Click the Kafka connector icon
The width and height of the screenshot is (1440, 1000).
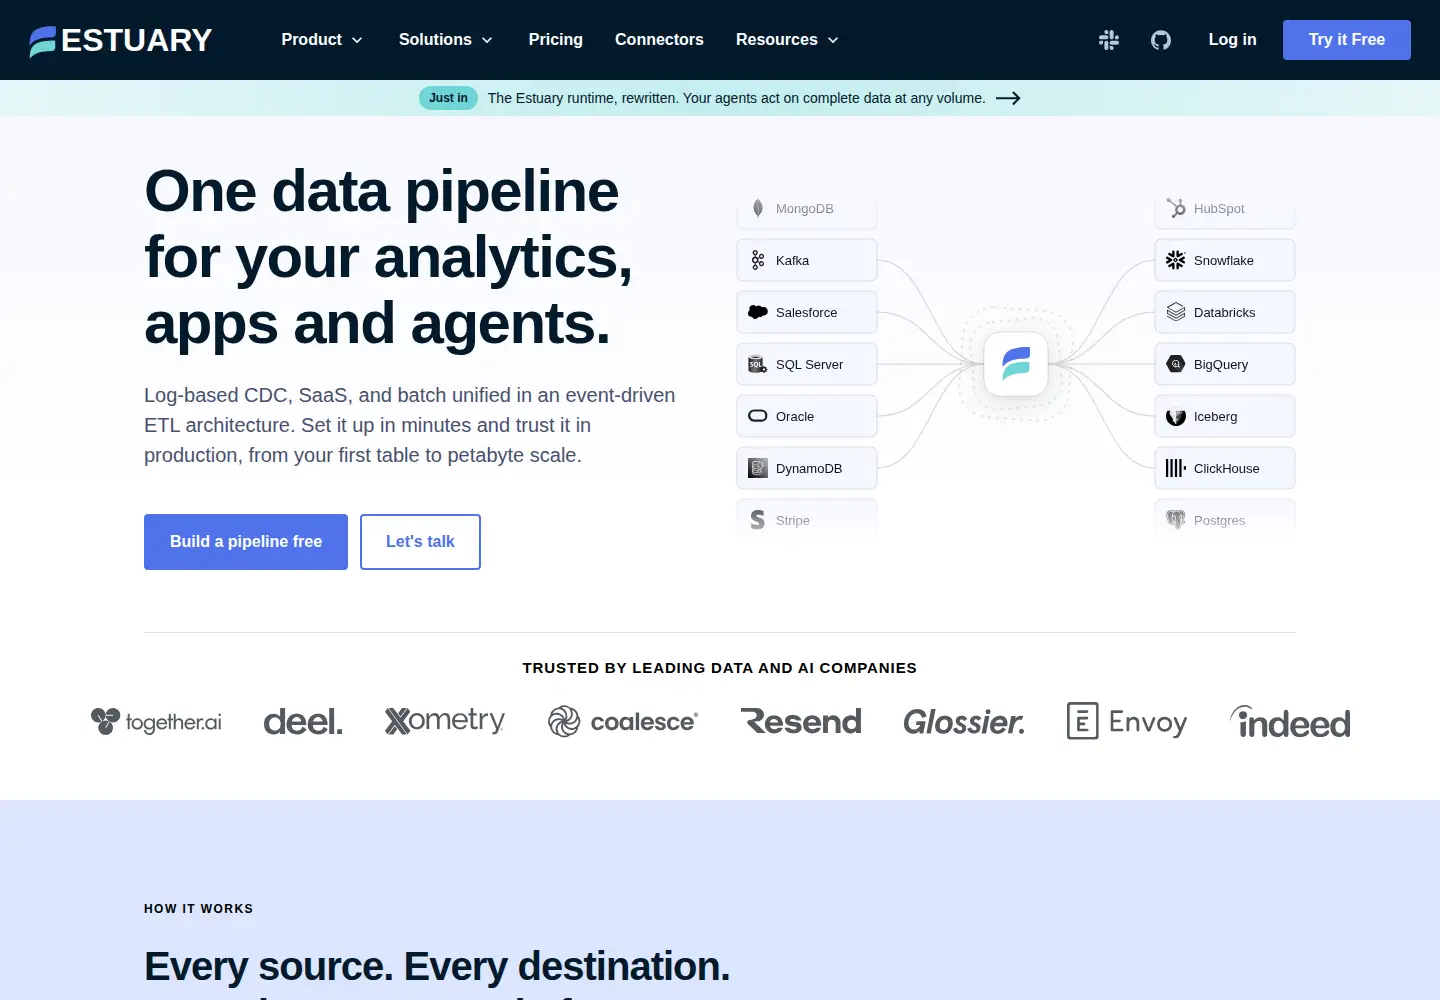(758, 260)
